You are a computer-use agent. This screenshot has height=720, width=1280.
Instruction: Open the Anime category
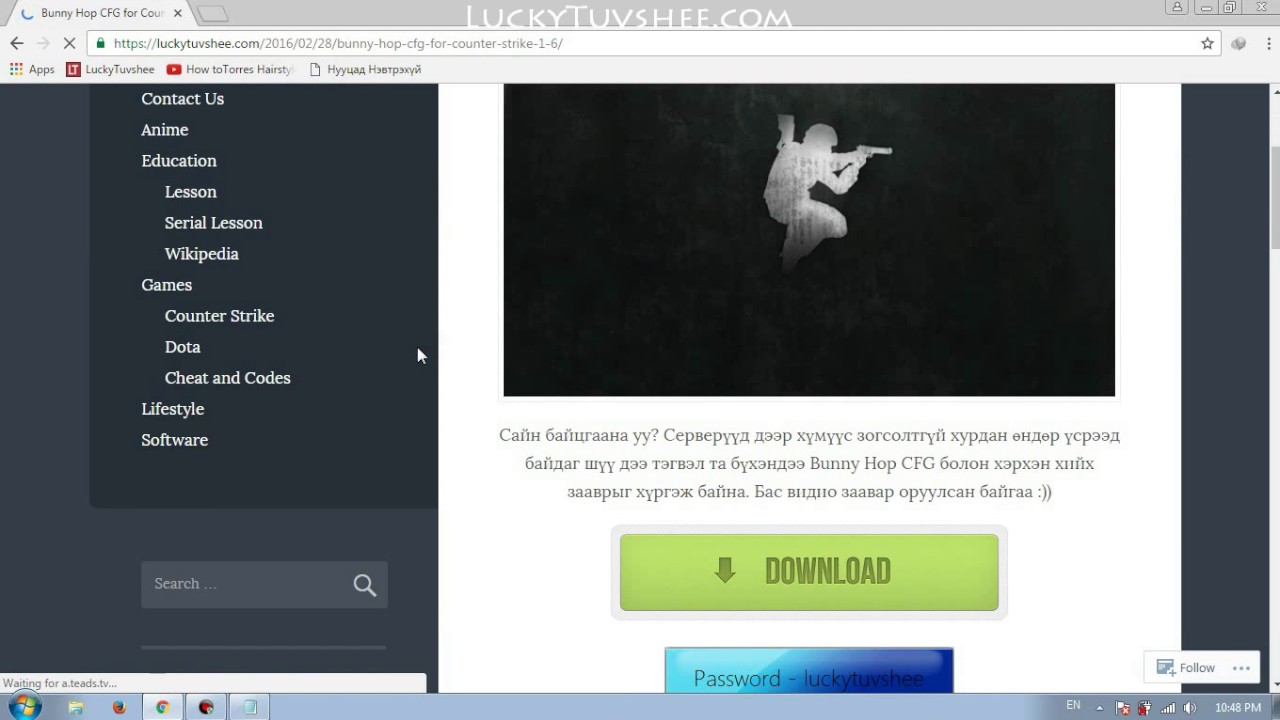[164, 129]
